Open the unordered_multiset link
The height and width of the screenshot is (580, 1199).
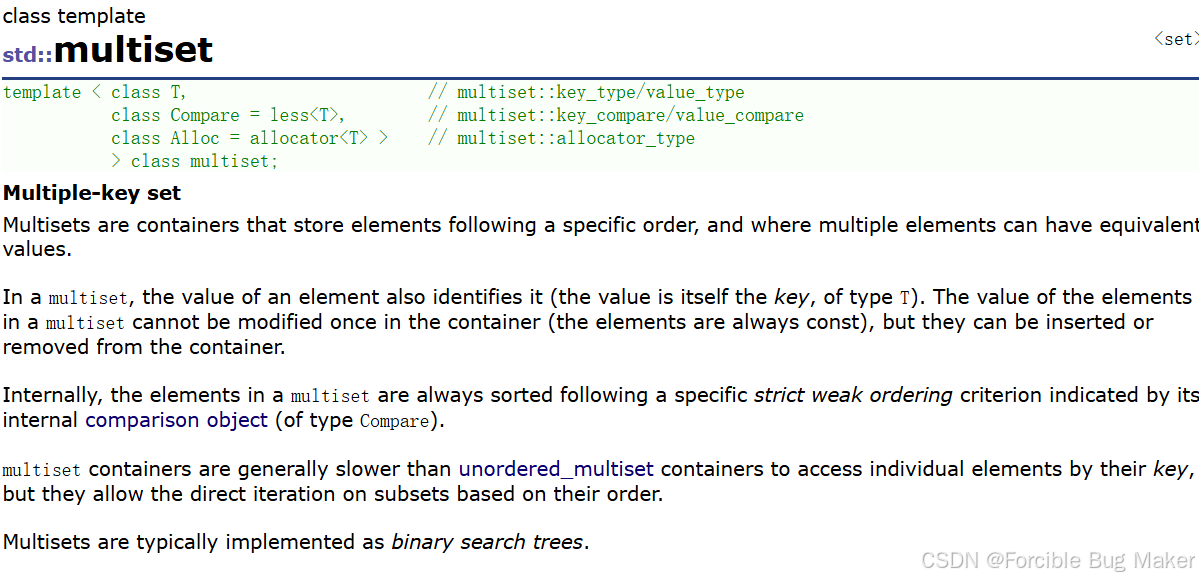[556, 469]
